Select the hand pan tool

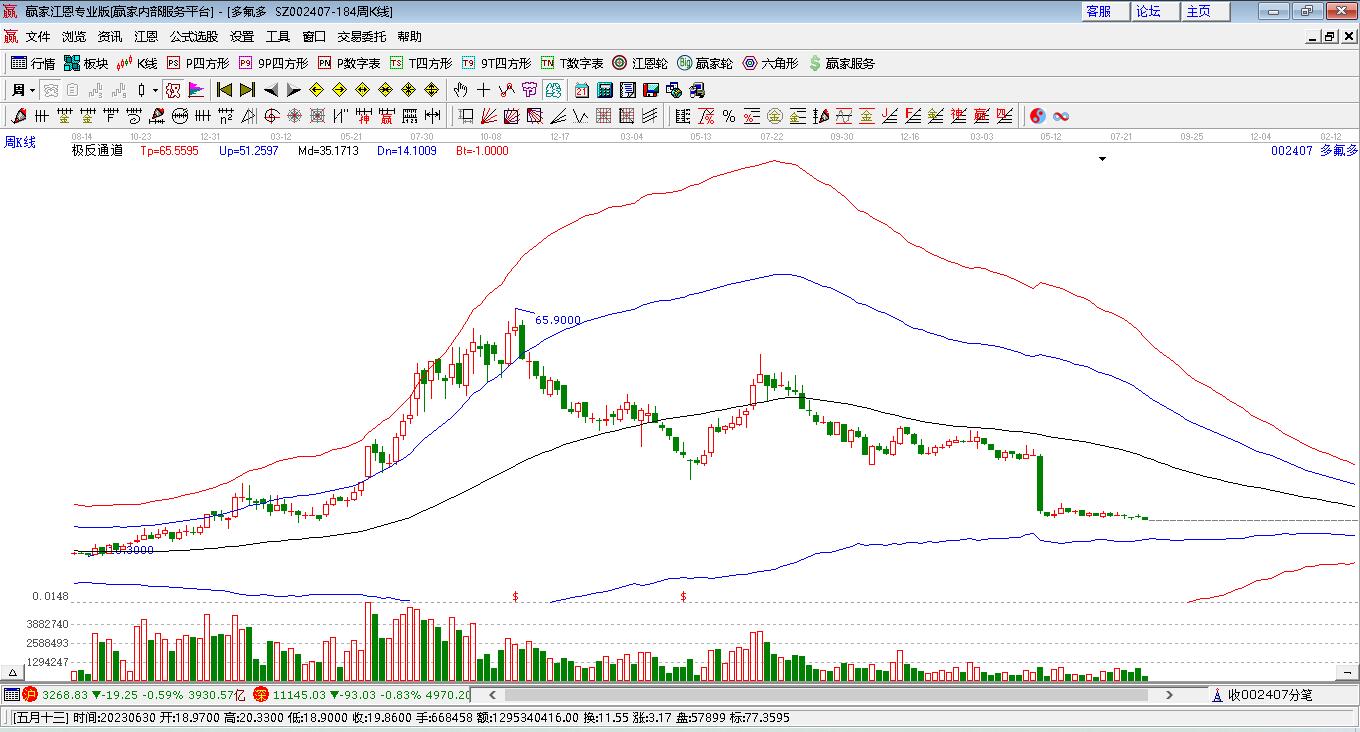(x=460, y=90)
